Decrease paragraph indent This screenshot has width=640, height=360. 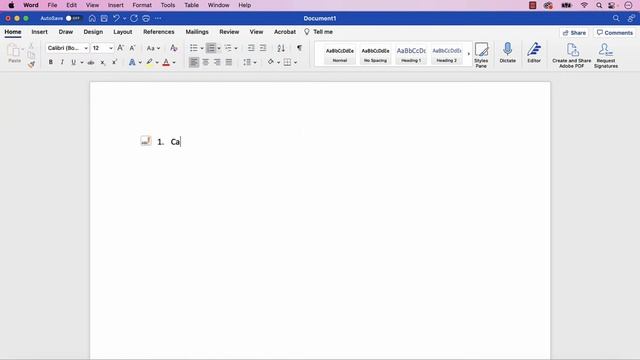coord(251,48)
